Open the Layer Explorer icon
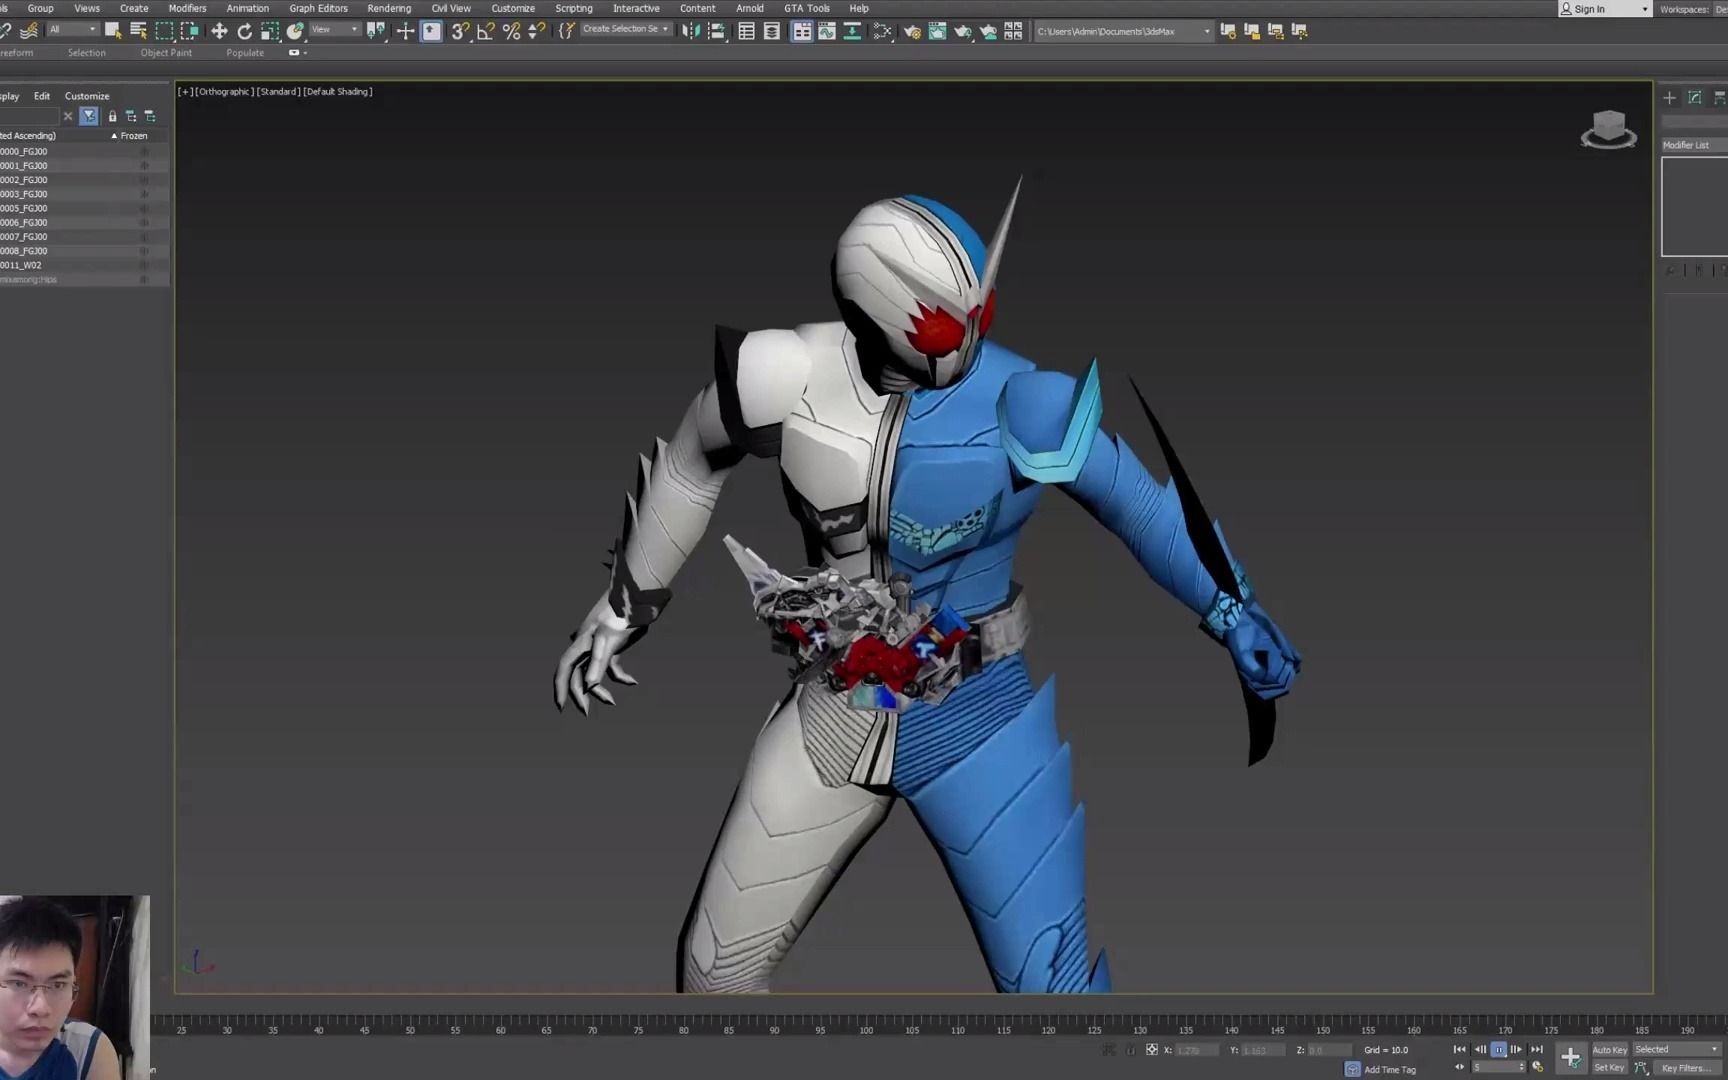This screenshot has height=1080, width=1728. coord(772,31)
